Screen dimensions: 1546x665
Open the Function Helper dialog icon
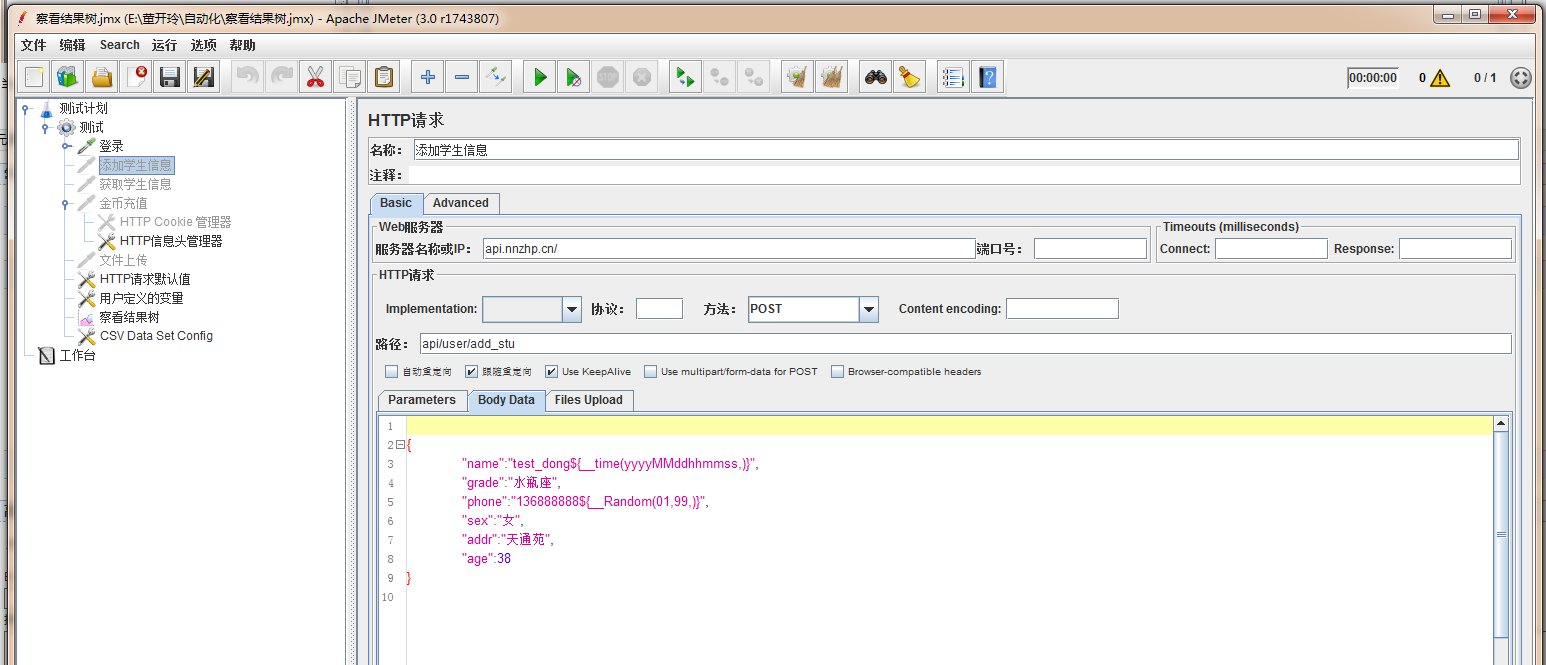(953, 77)
